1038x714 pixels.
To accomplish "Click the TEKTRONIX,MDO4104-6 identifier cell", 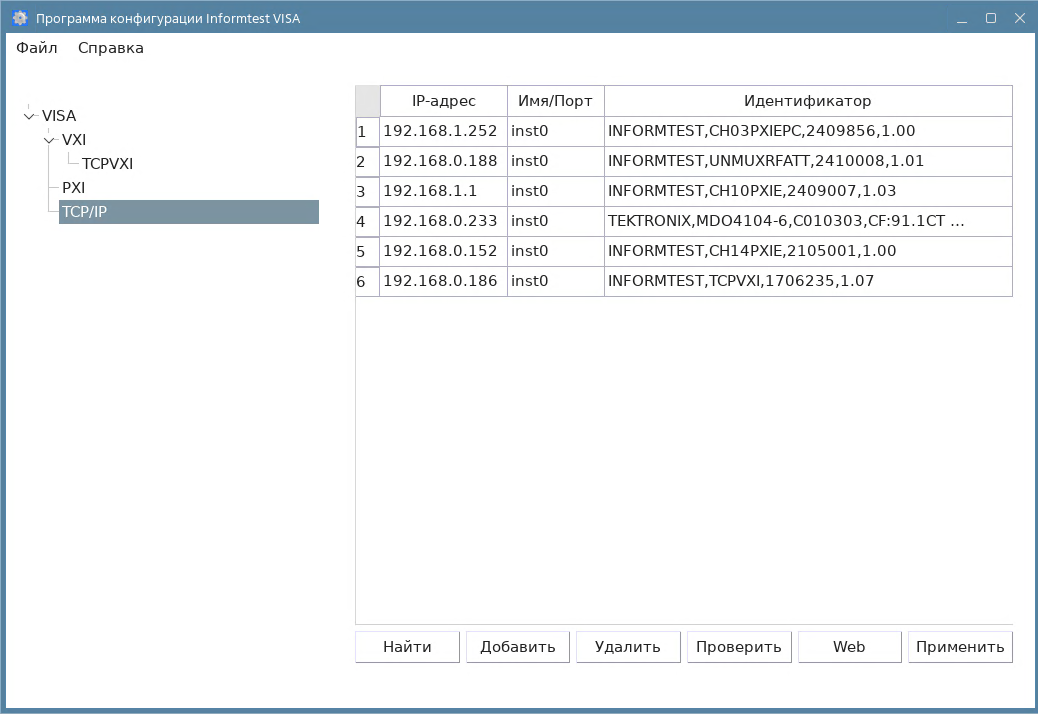I will 808,221.
